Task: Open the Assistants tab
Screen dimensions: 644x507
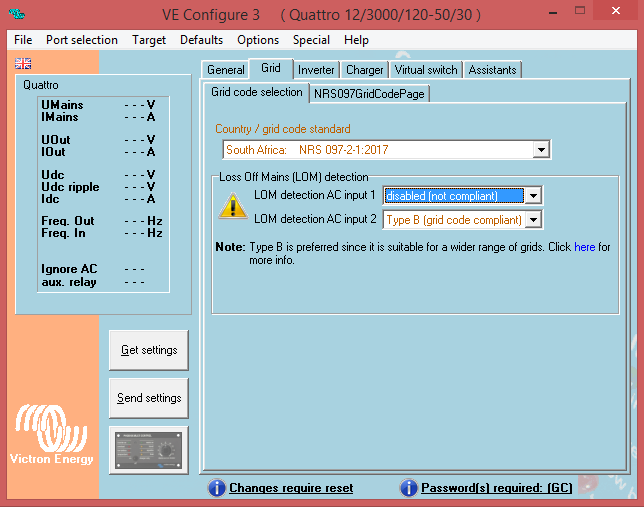Action: pos(492,70)
